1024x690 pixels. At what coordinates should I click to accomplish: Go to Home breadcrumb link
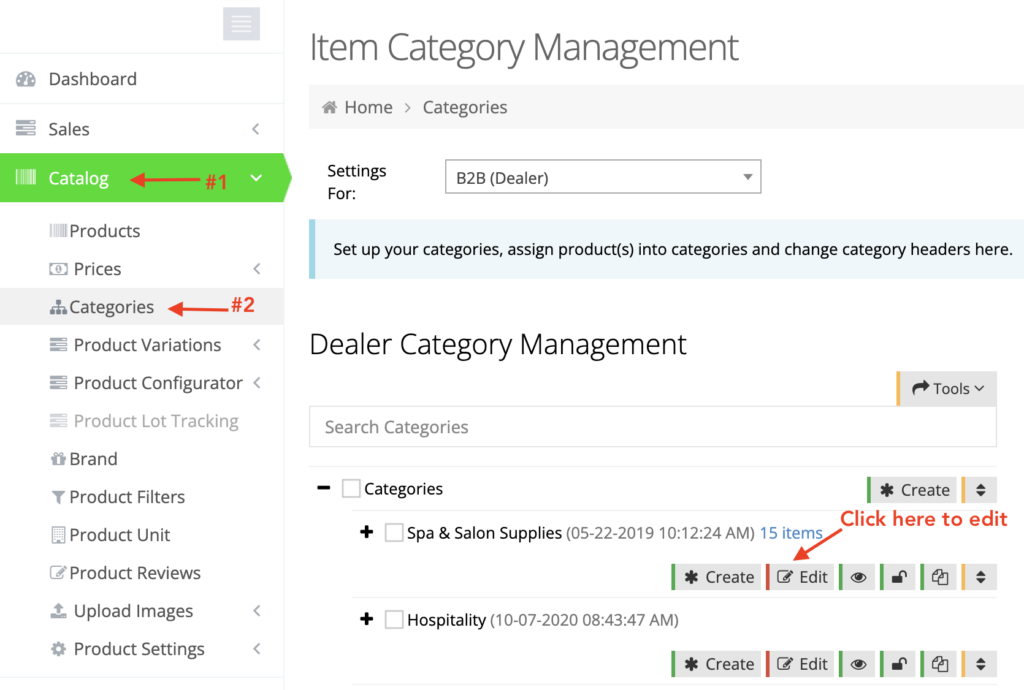pos(368,107)
